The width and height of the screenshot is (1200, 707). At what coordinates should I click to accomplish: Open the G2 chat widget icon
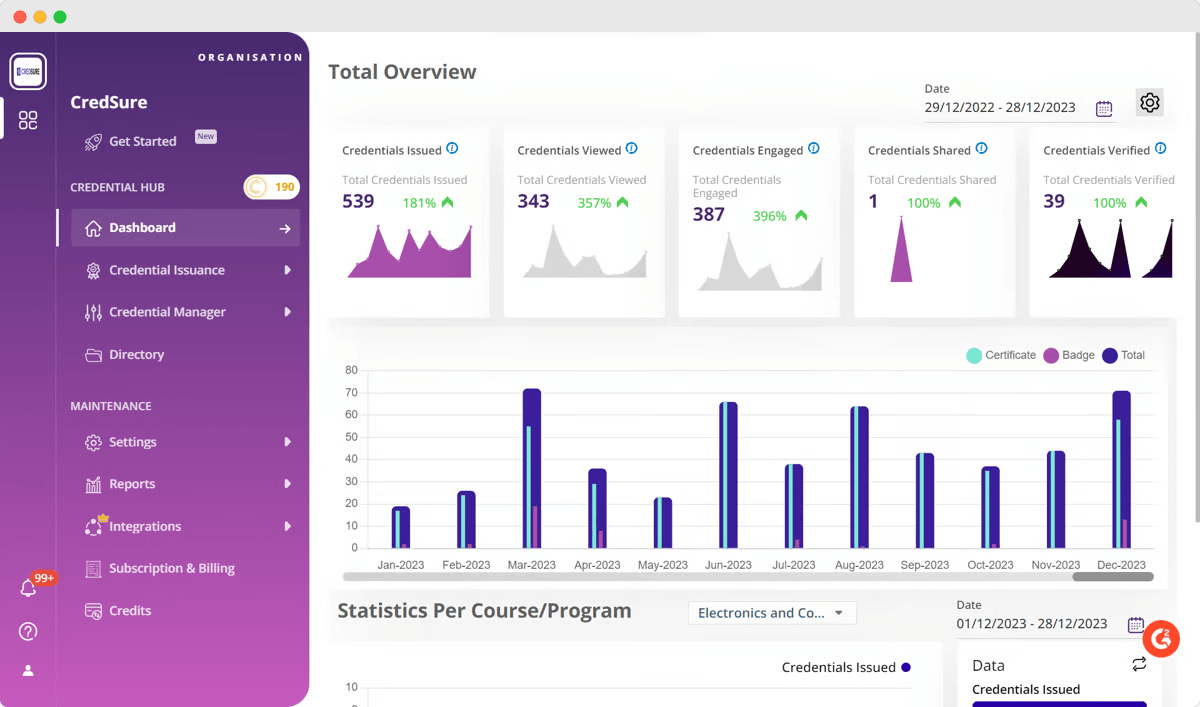click(1162, 638)
